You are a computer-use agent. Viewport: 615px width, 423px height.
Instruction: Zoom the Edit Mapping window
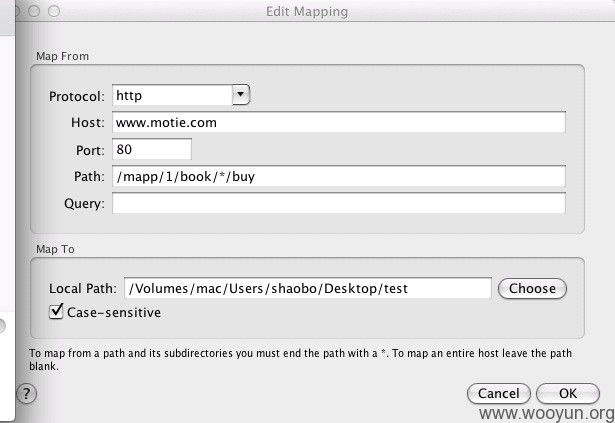(54, 11)
